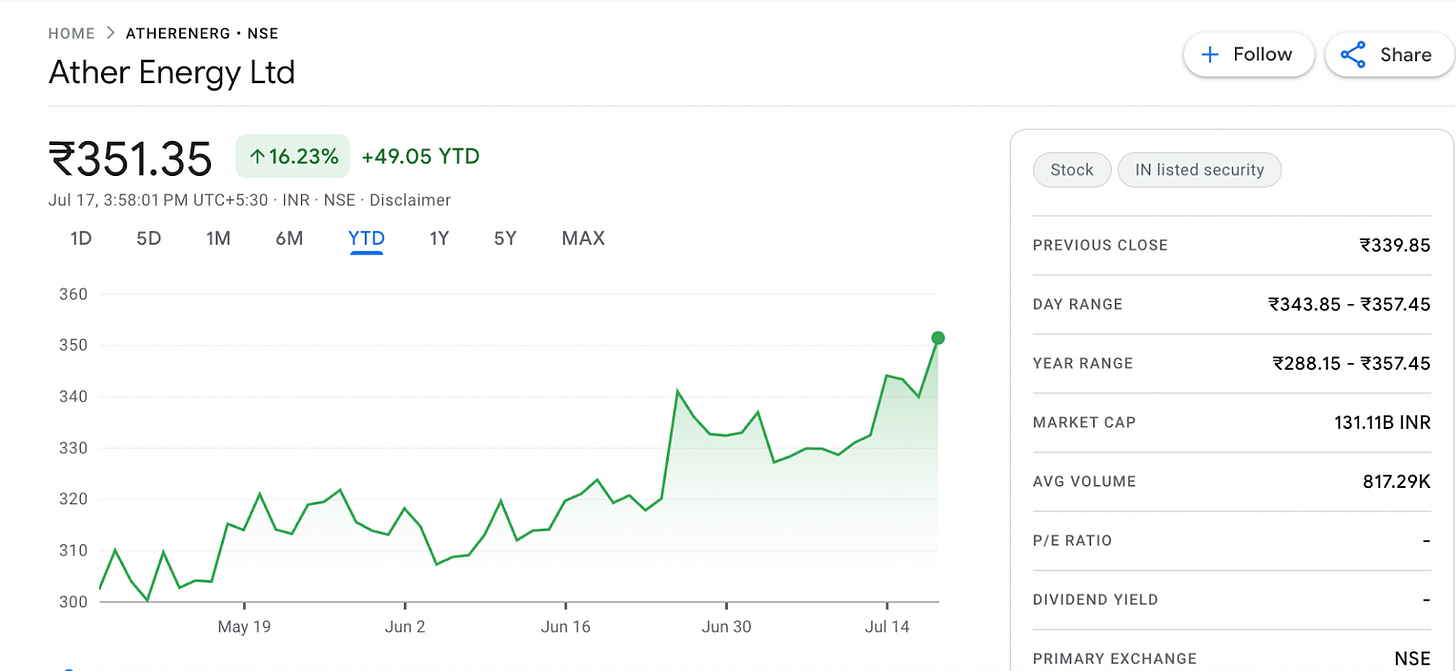The height and width of the screenshot is (671, 1456).
Task: Click the green endpoint dot on chart
Action: pyautogui.click(x=938, y=338)
